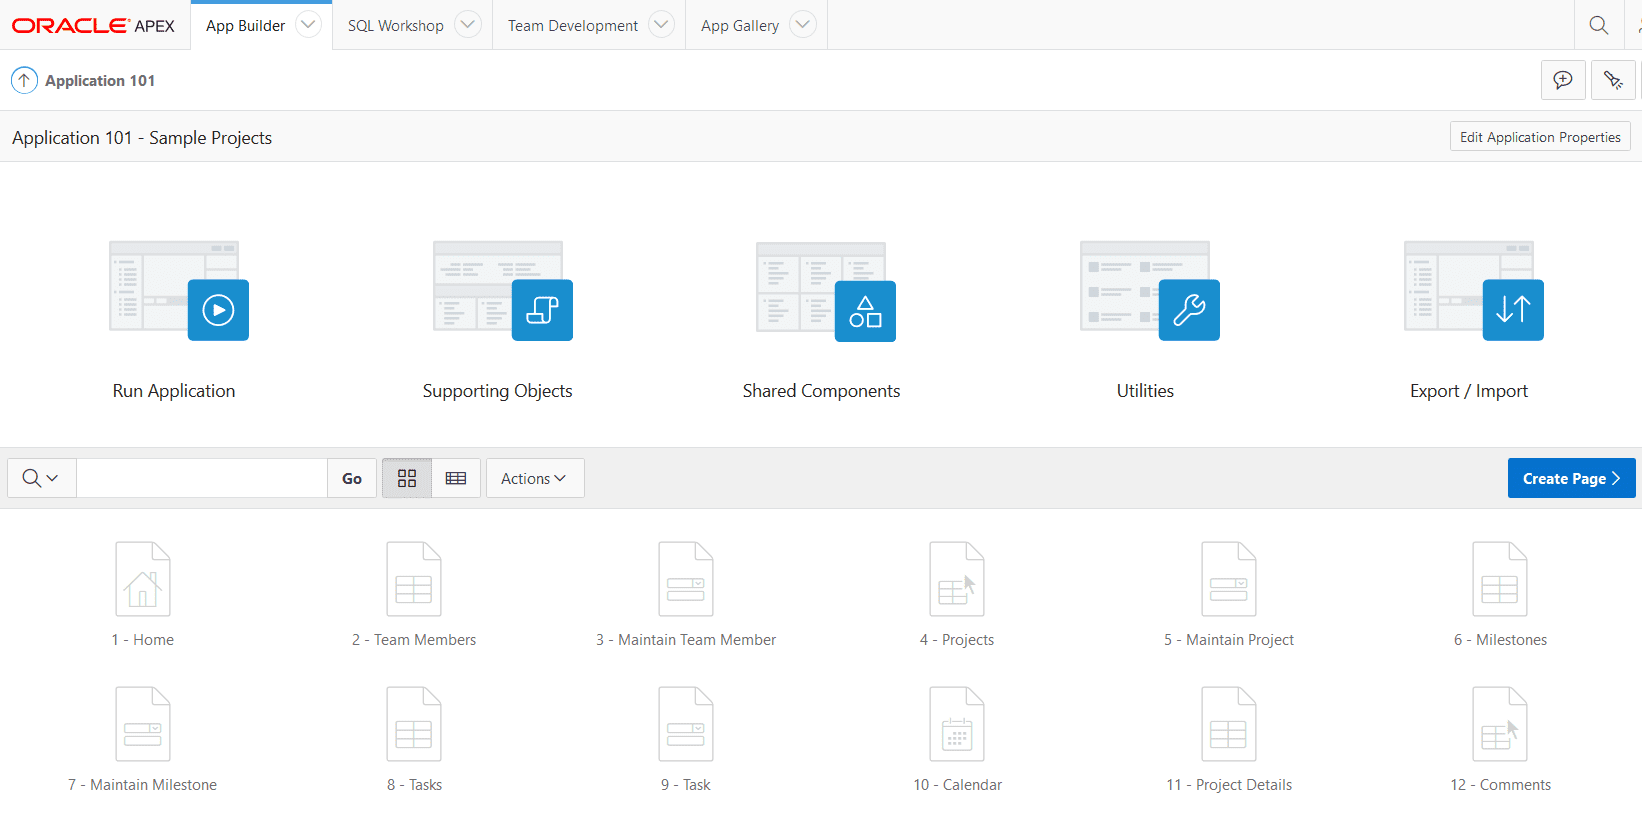Image resolution: width=1642 pixels, height=817 pixels.
Task: Click Edit Application Properties button
Action: [x=1540, y=137]
